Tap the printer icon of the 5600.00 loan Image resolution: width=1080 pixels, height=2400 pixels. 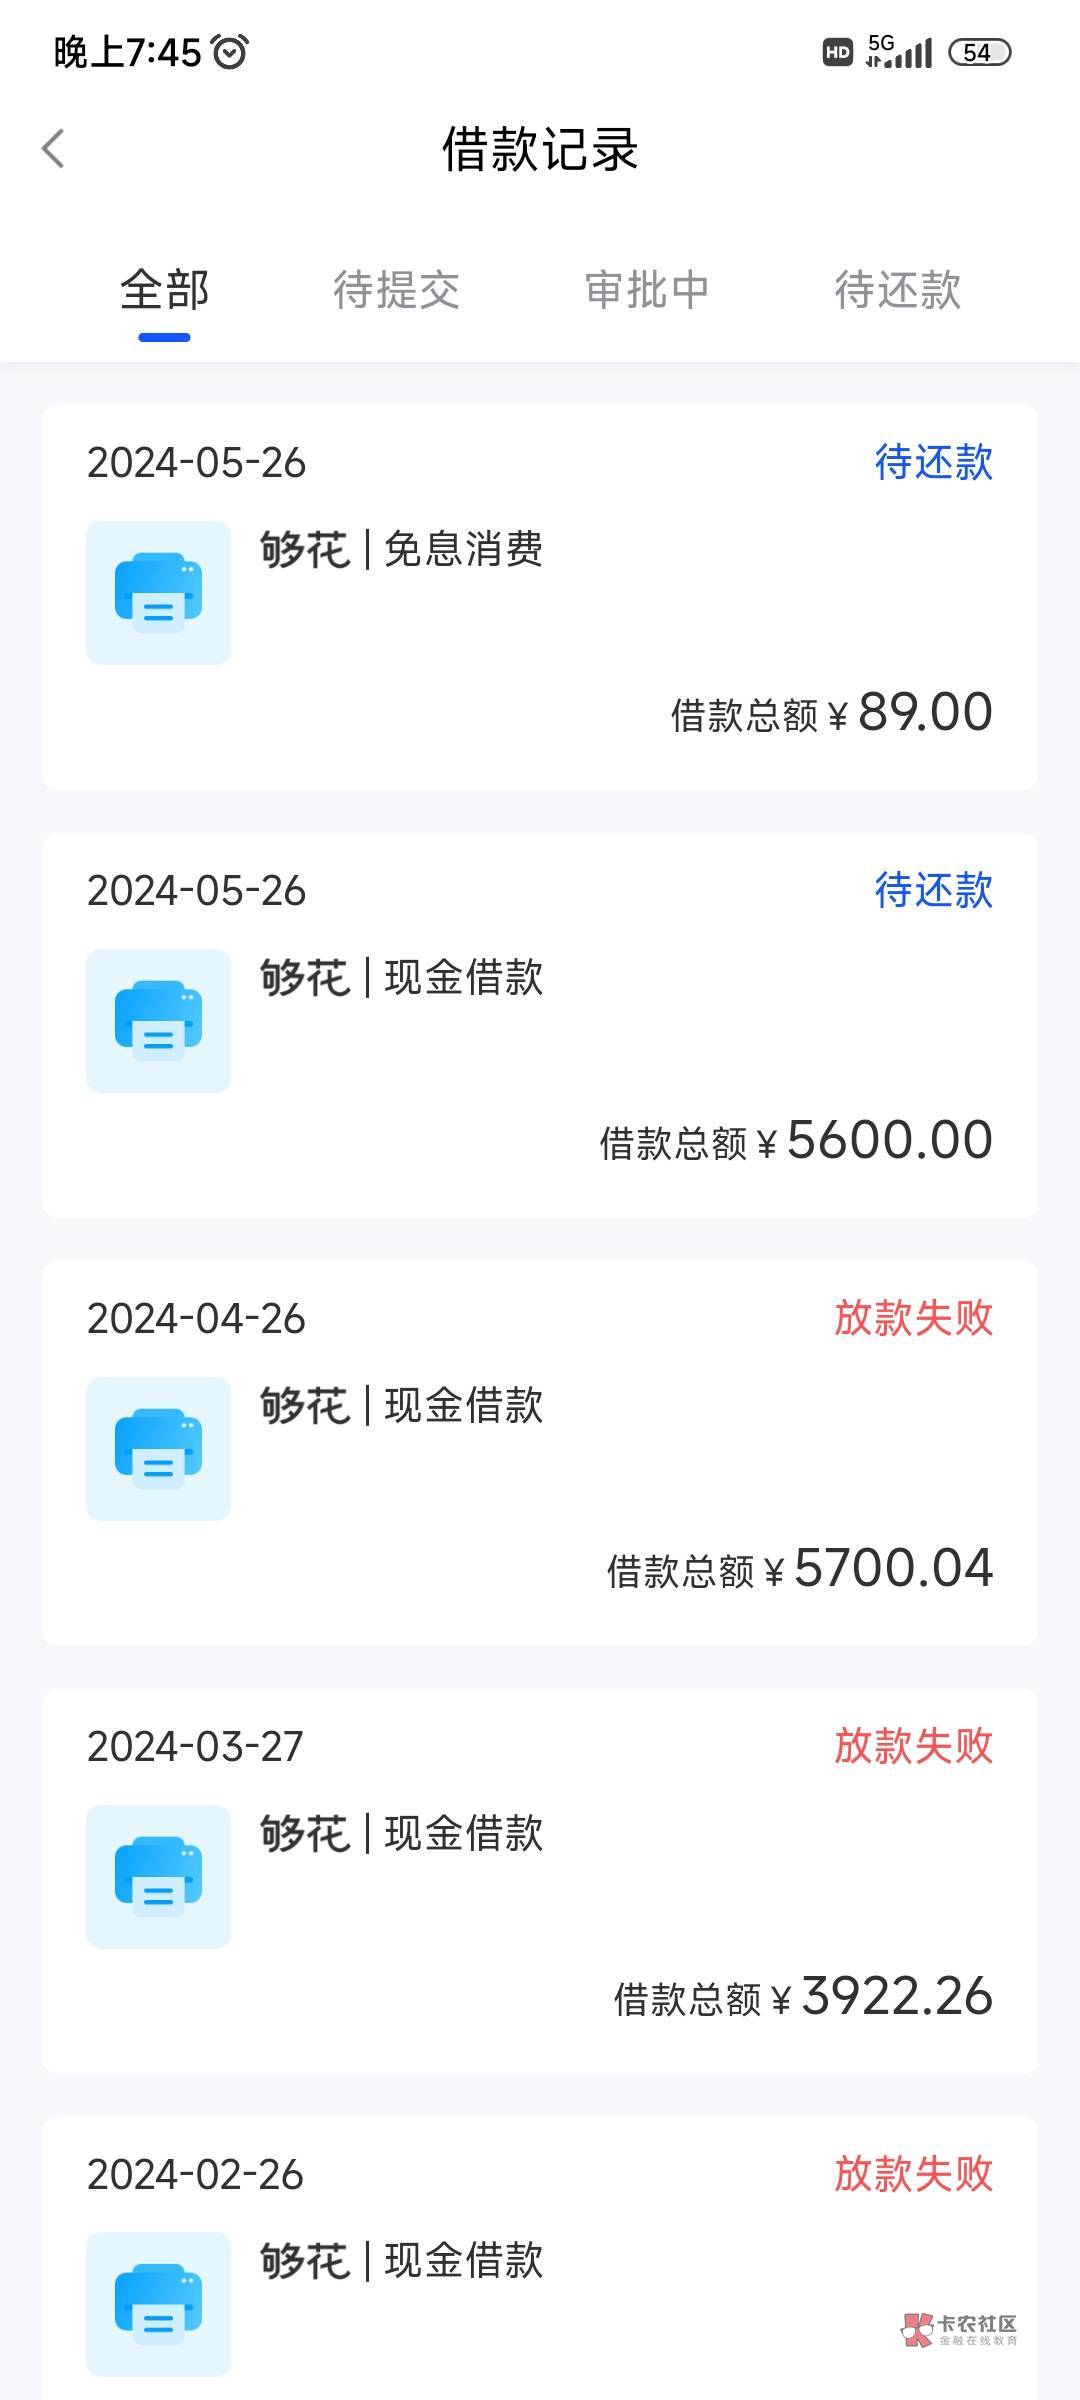(x=158, y=1020)
